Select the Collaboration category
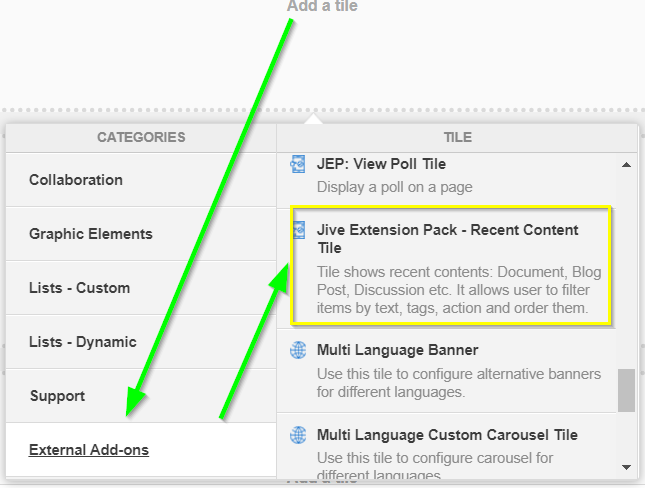645x488 pixels. [x=141, y=180]
